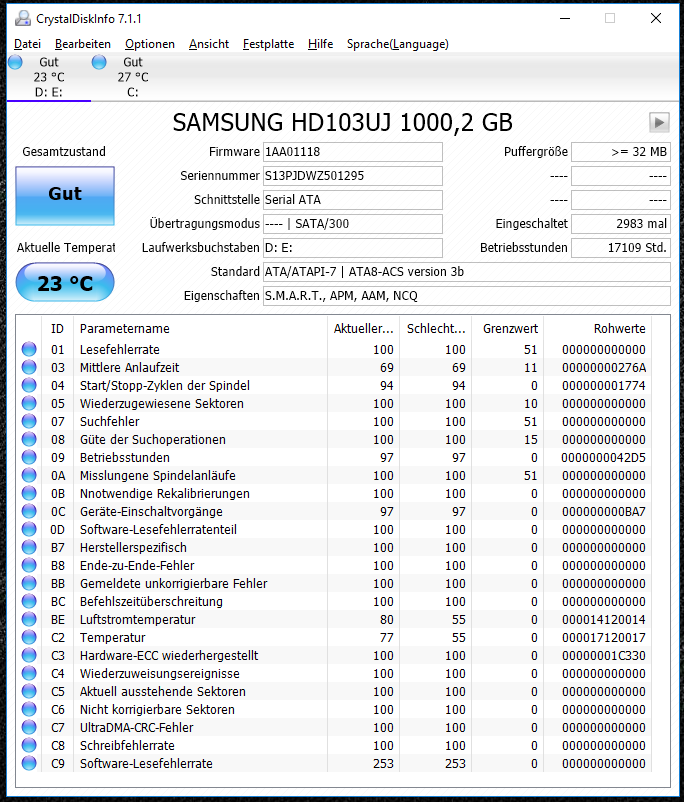The image size is (687, 802).
Task: Open the Festplatte menu
Action: tap(268, 44)
